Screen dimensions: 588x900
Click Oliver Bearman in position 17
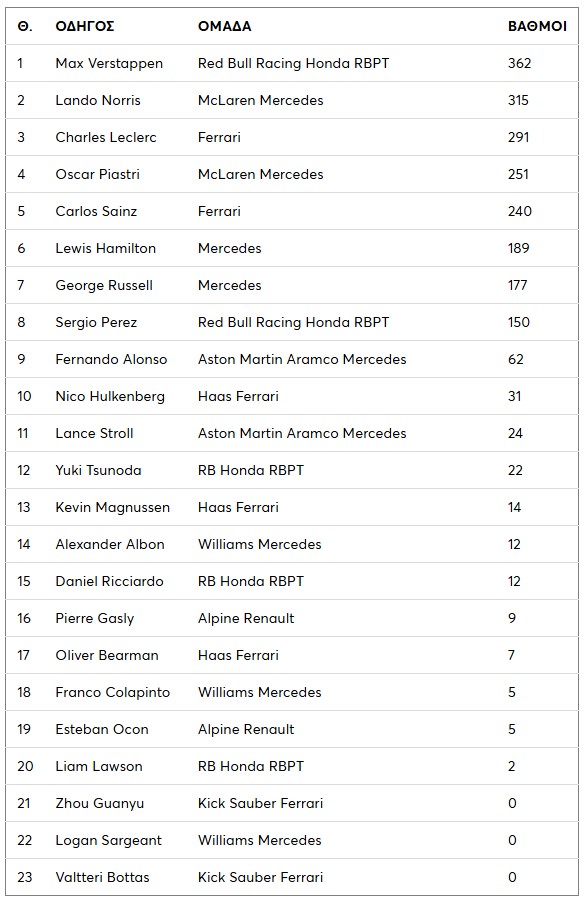point(107,655)
